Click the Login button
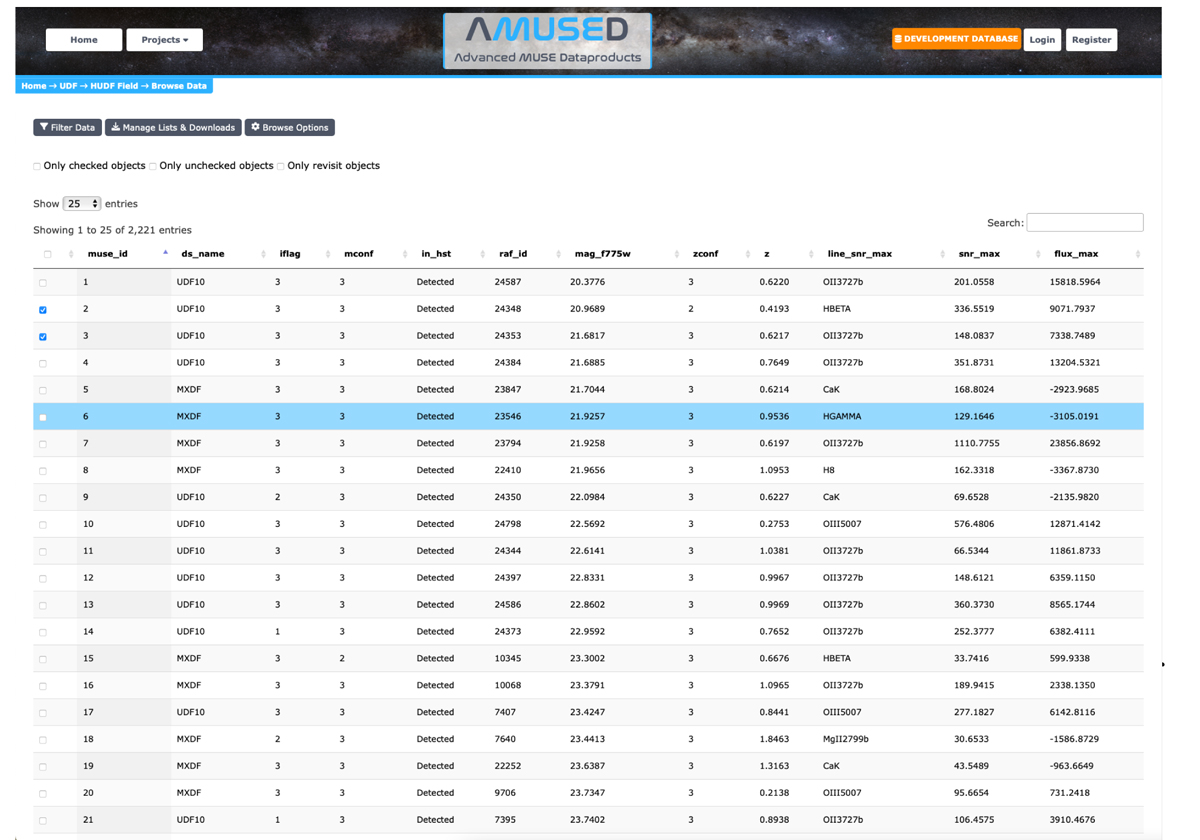Screen dimensions: 1200x840 coord(1042,40)
